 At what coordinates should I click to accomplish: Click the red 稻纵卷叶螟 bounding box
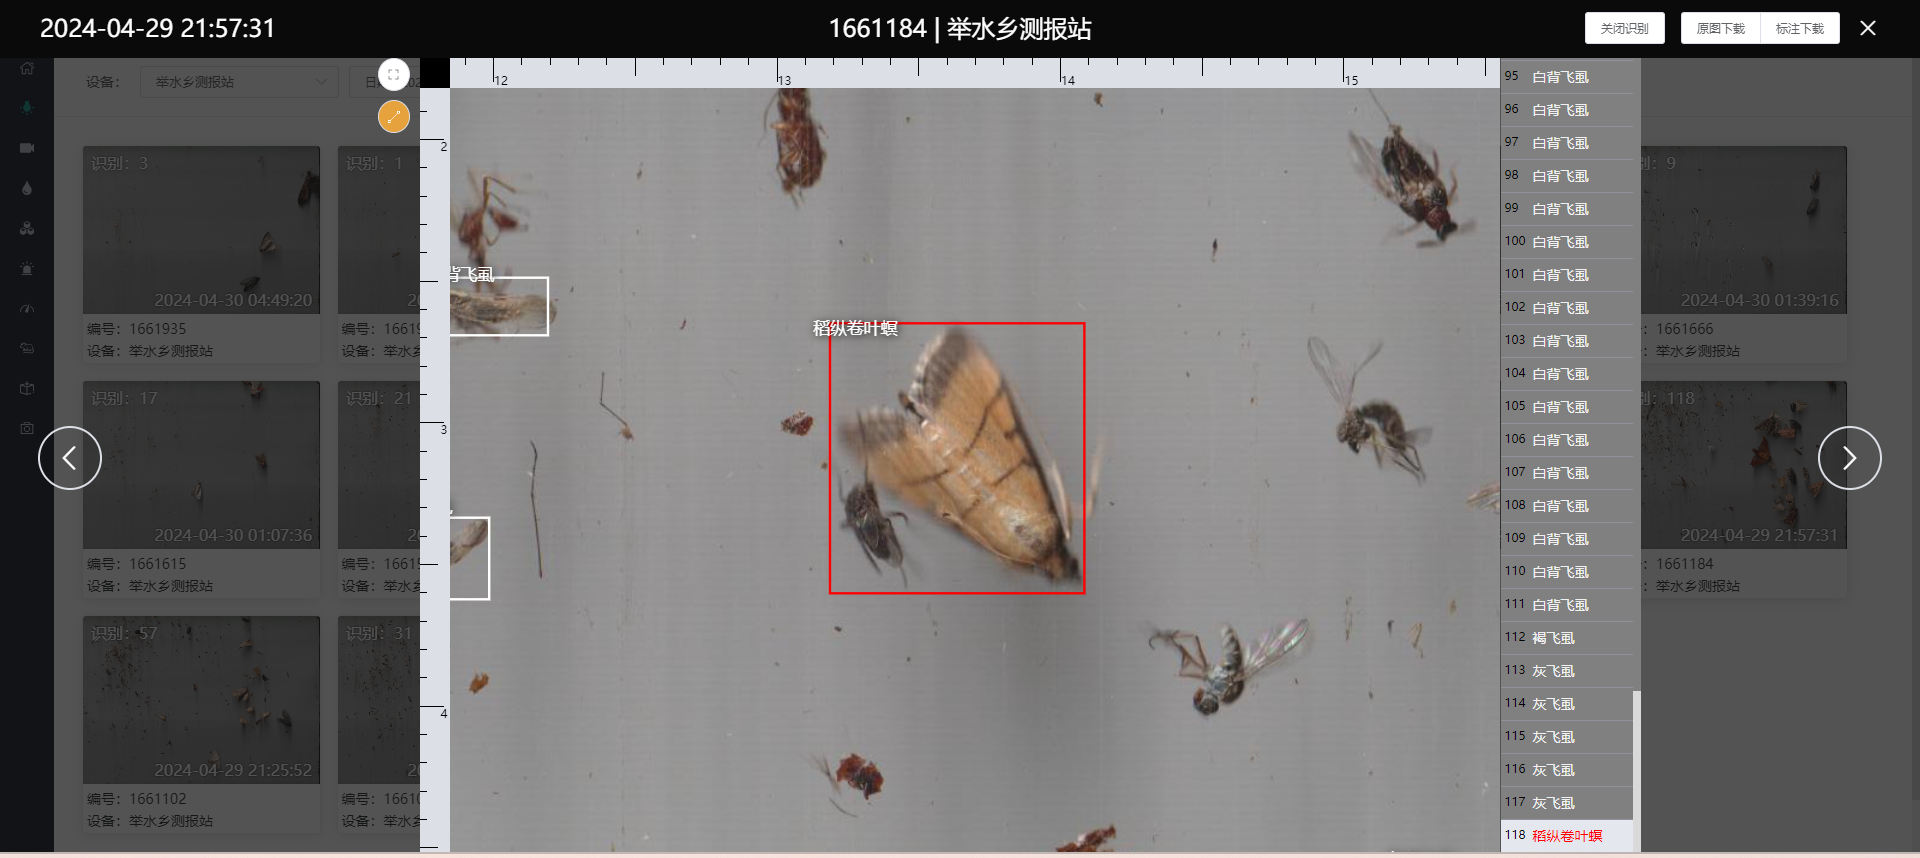click(957, 458)
